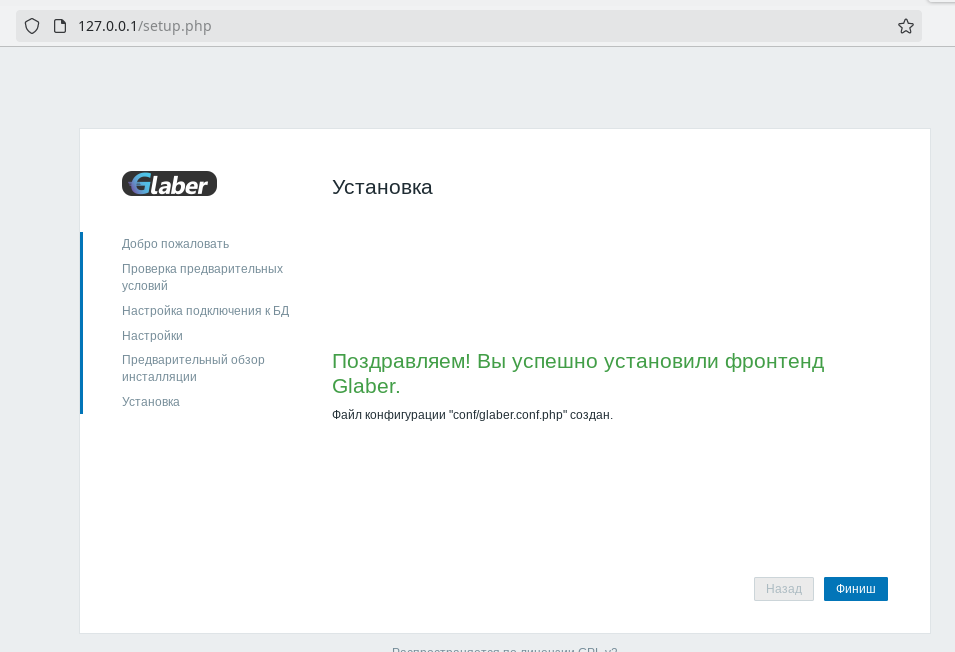The image size is (955, 652).
Task: Select the 'Установка' step in sidebar
Action: pos(151,402)
